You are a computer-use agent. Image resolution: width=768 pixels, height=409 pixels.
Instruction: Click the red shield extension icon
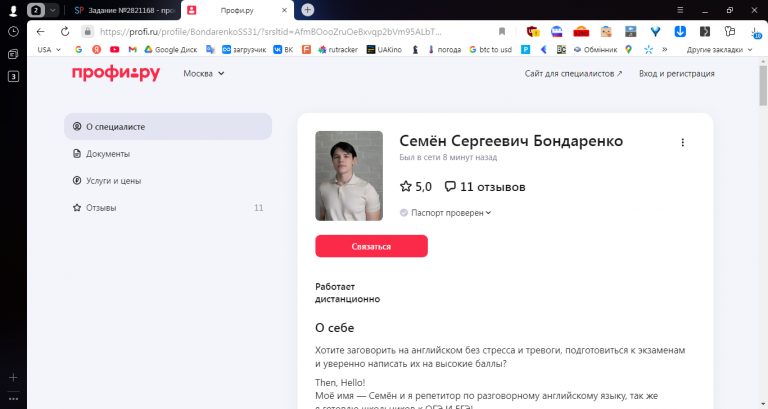(533, 32)
